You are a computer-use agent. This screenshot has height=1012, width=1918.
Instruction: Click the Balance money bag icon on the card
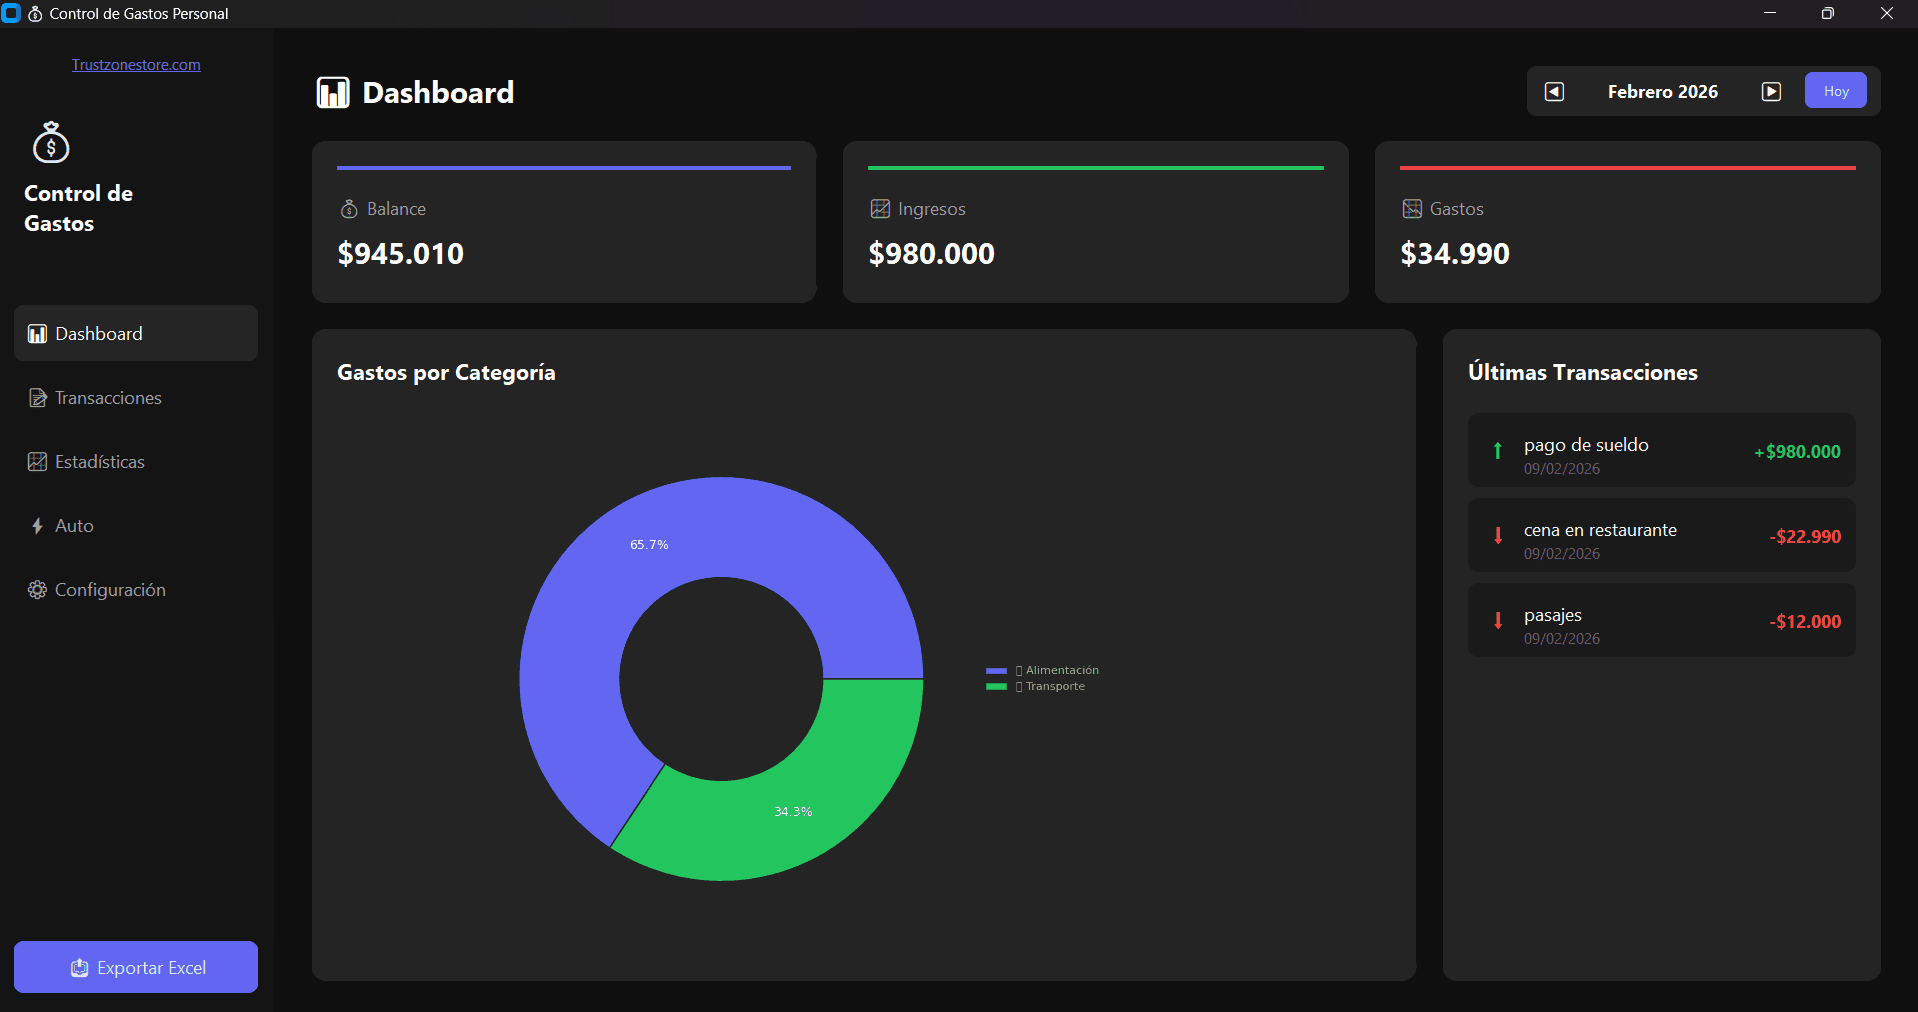click(x=348, y=208)
